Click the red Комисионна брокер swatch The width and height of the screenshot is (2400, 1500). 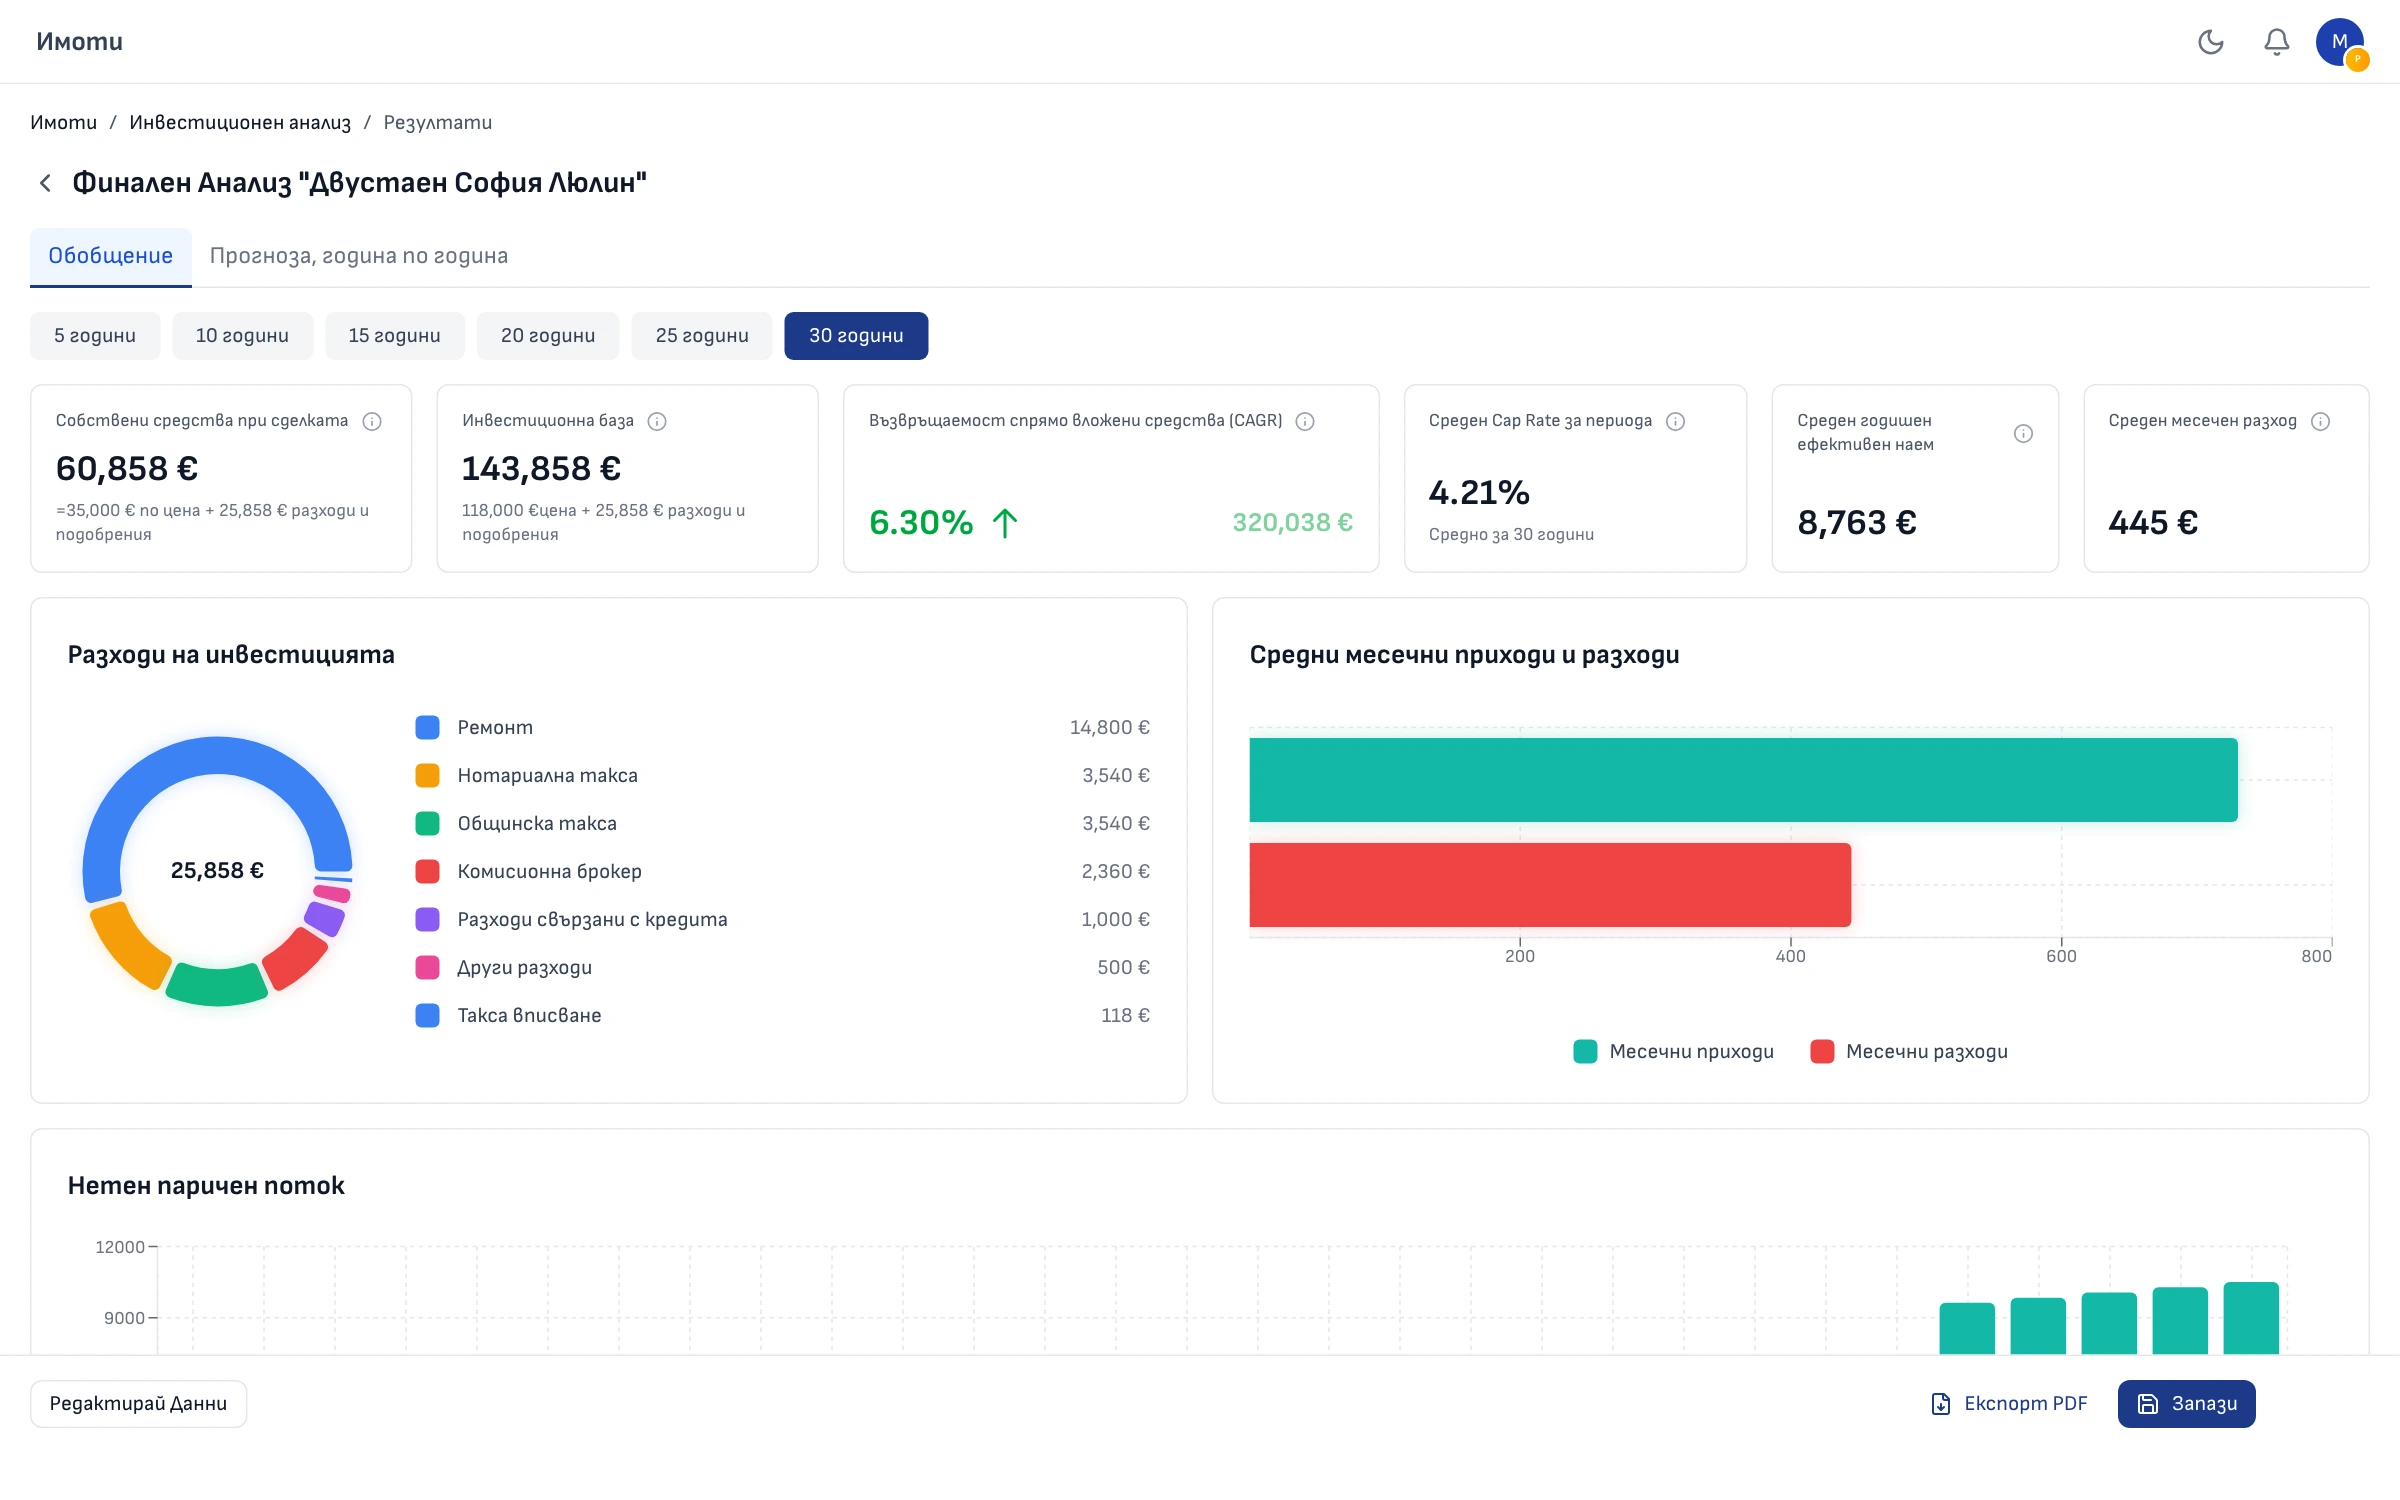(427, 871)
